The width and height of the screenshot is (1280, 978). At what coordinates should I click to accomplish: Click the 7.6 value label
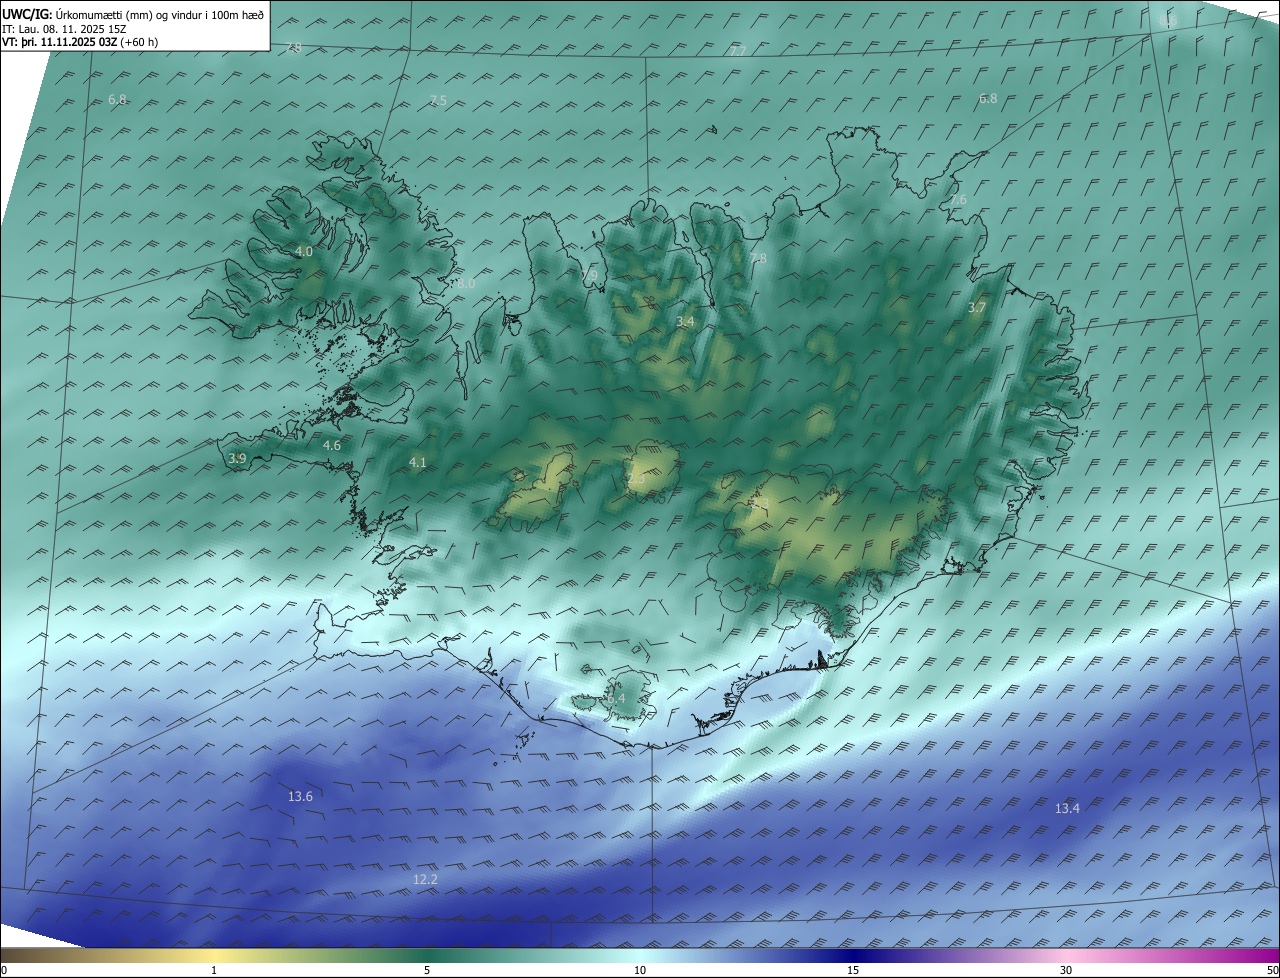(x=958, y=201)
